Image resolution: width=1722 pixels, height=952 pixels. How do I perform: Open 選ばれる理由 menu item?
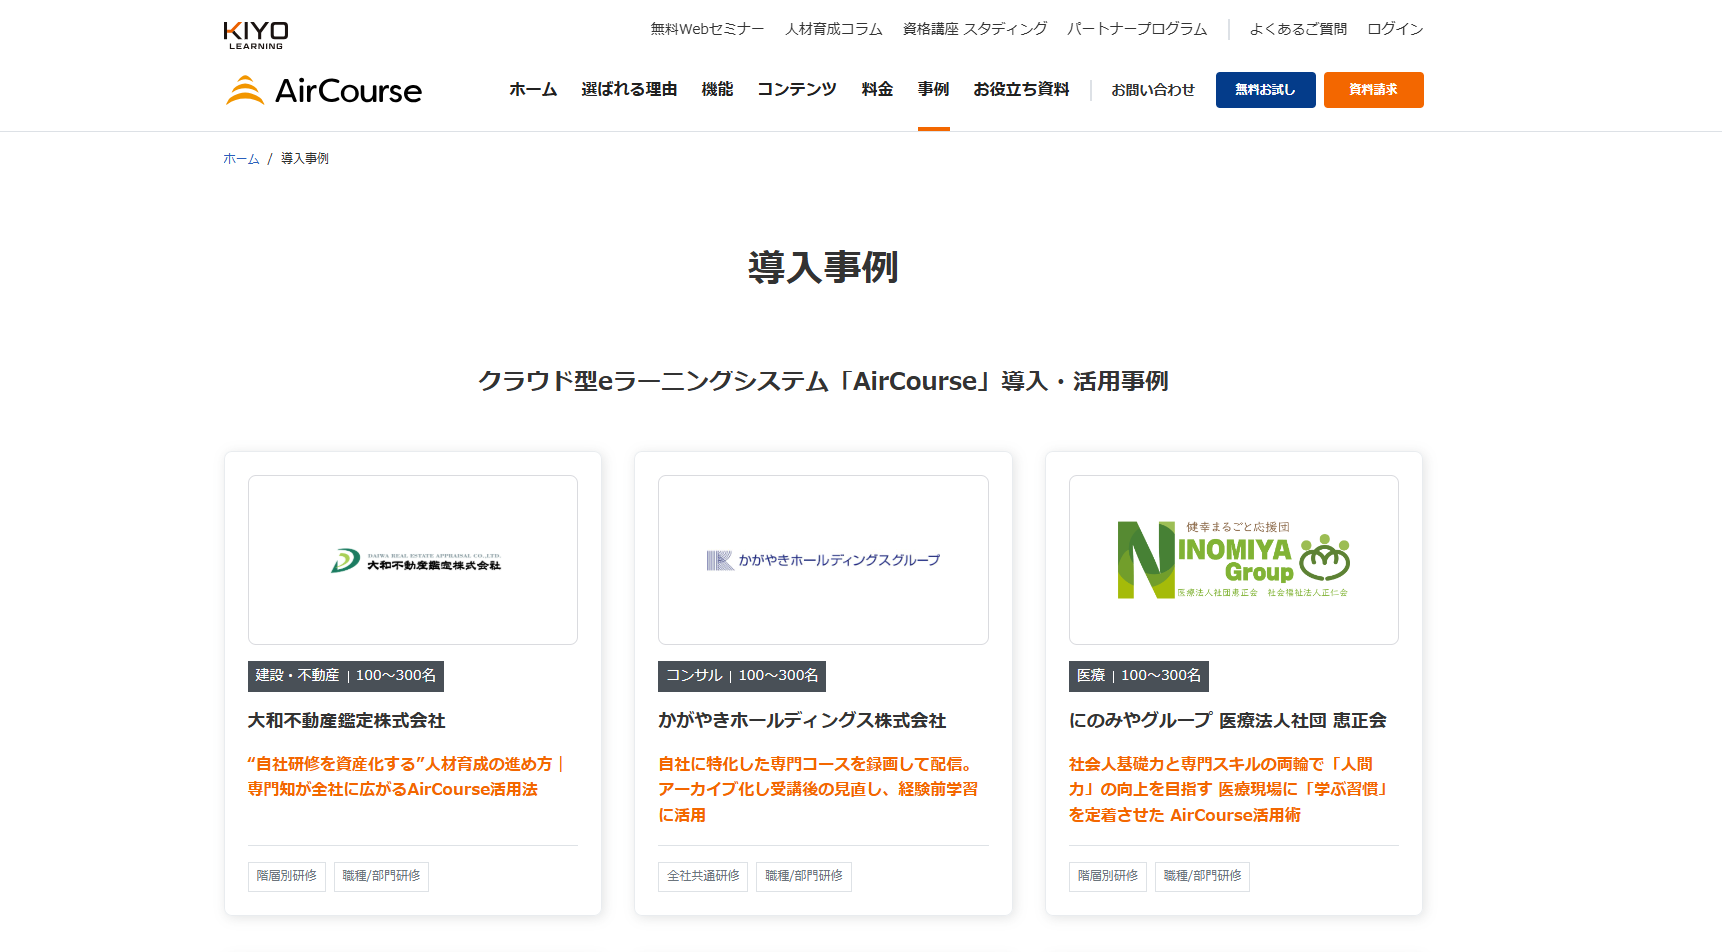[629, 89]
